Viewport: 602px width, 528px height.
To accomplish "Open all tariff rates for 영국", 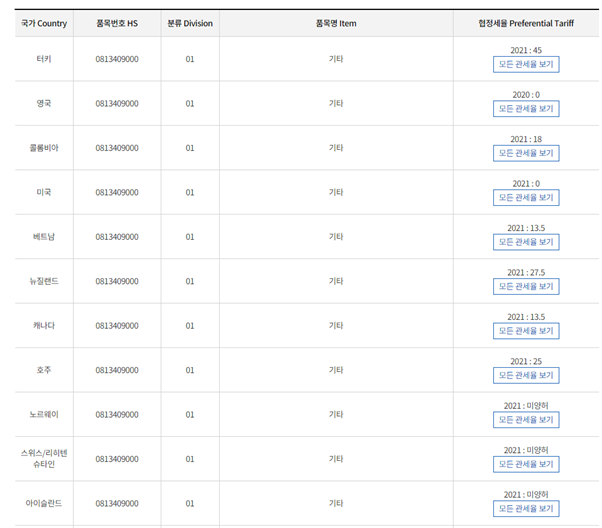I will coord(526,109).
